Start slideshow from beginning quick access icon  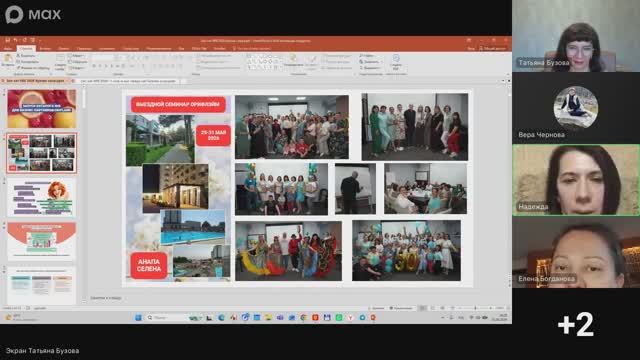click(x=33, y=40)
